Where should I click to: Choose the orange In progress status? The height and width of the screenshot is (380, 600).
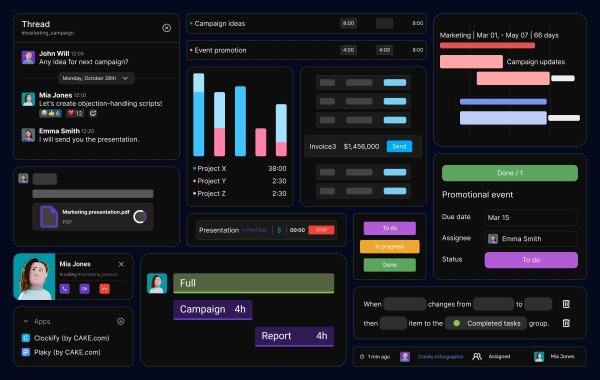pos(390,246)
